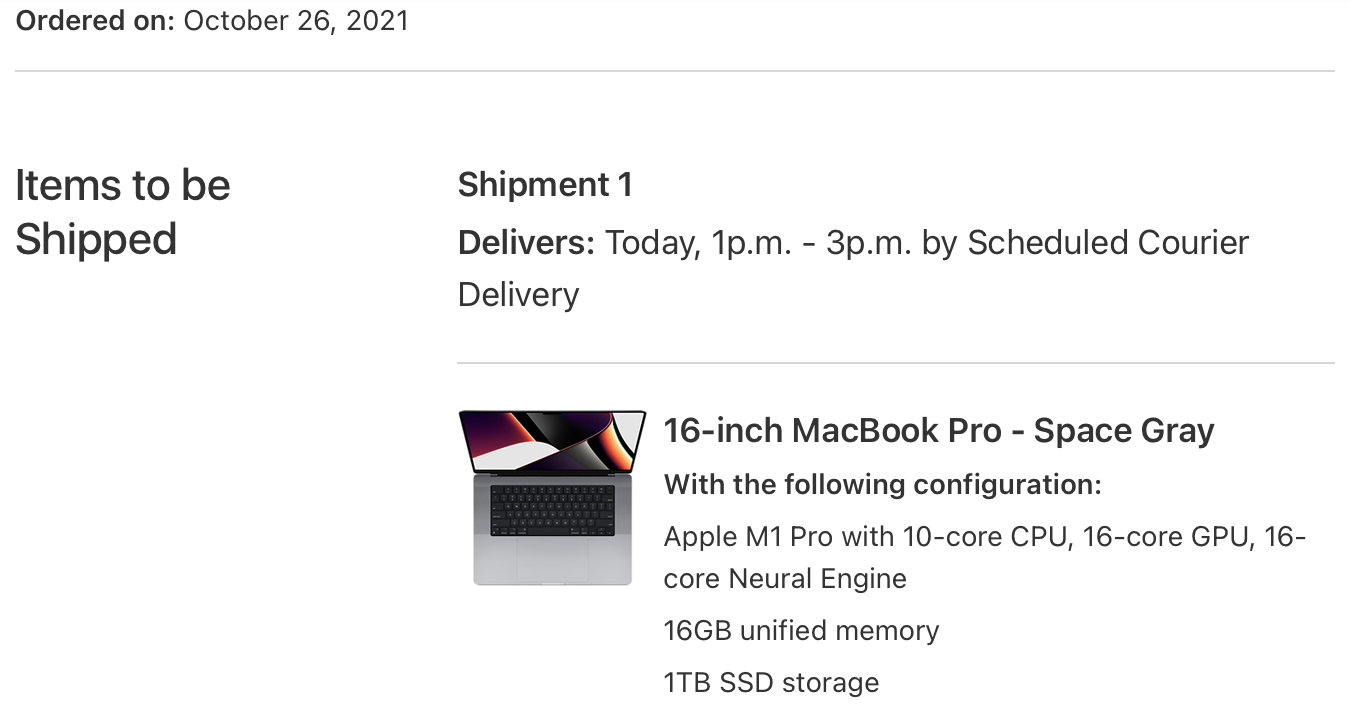Screen dimensions: 1350x710
Task: Click the divider line below the order date
Action: click(x=675, y=71)
